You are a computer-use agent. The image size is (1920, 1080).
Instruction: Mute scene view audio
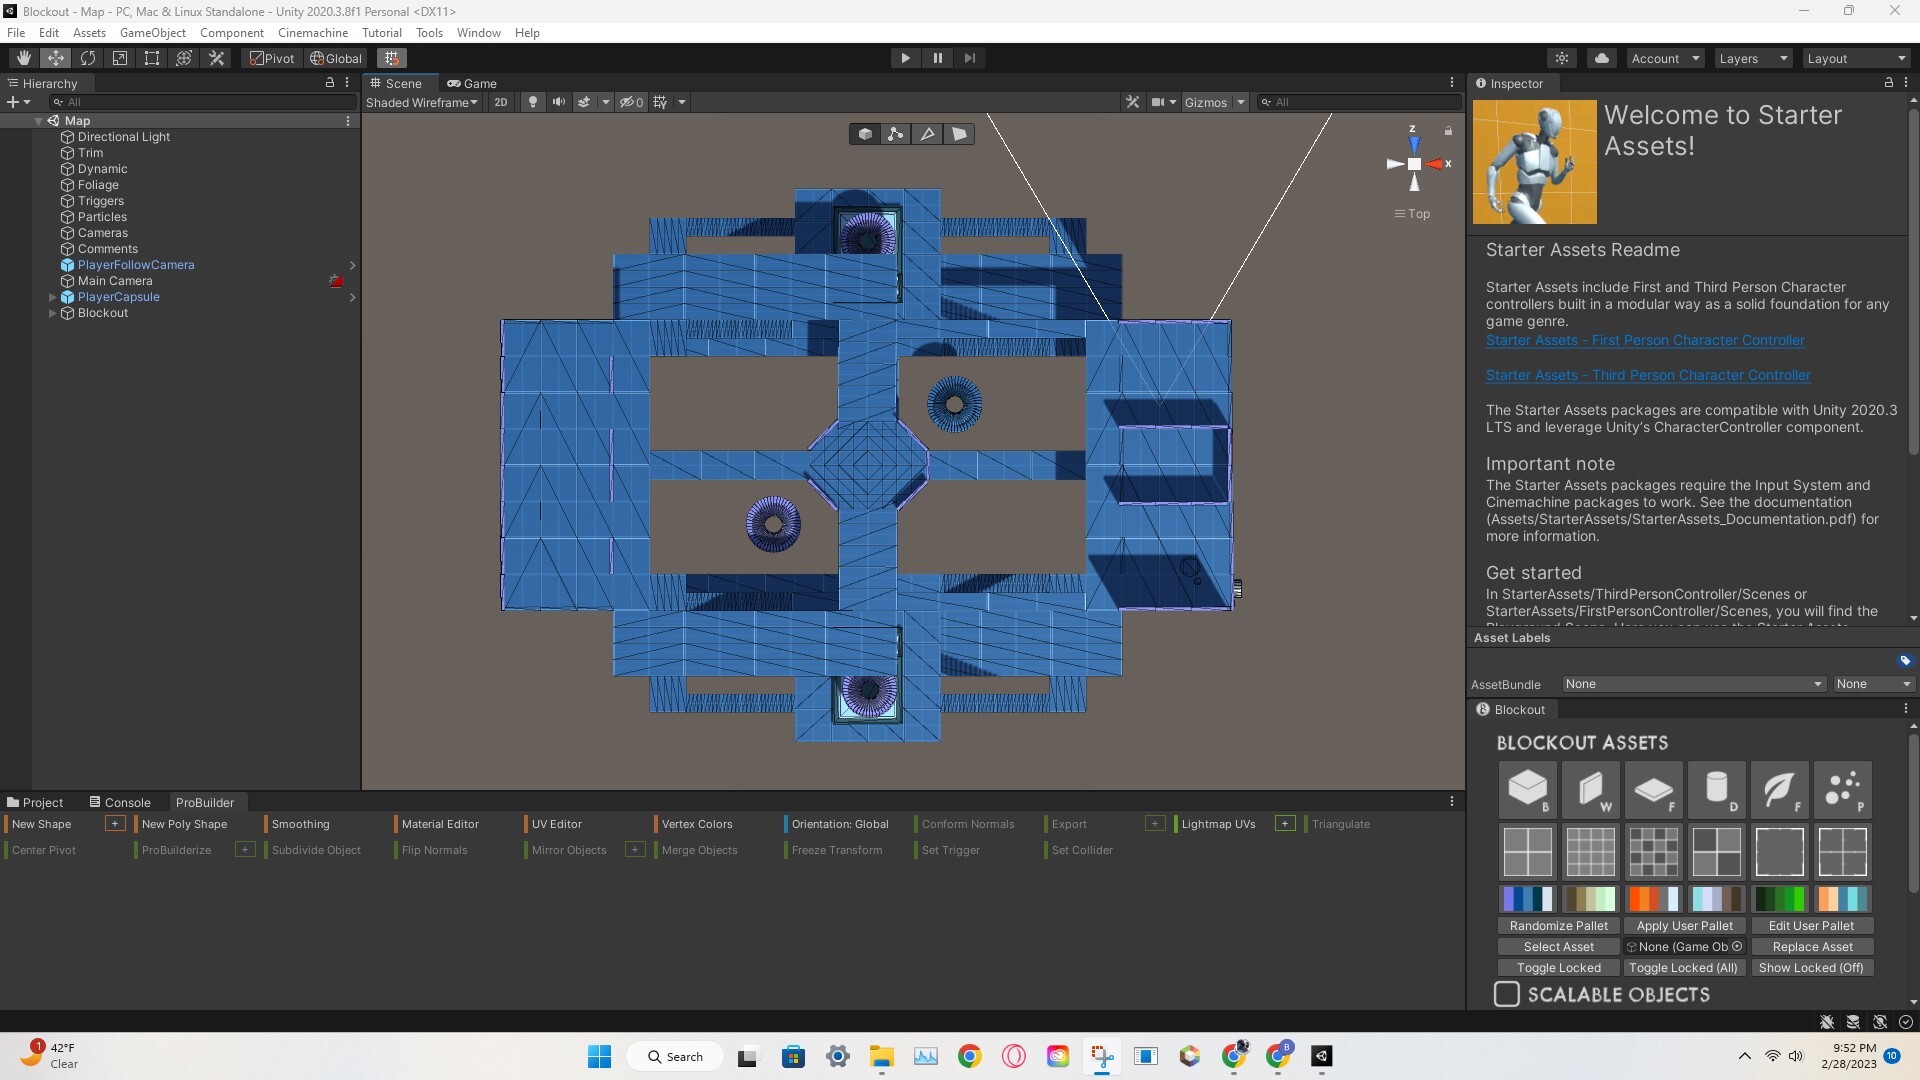(559, 102)
